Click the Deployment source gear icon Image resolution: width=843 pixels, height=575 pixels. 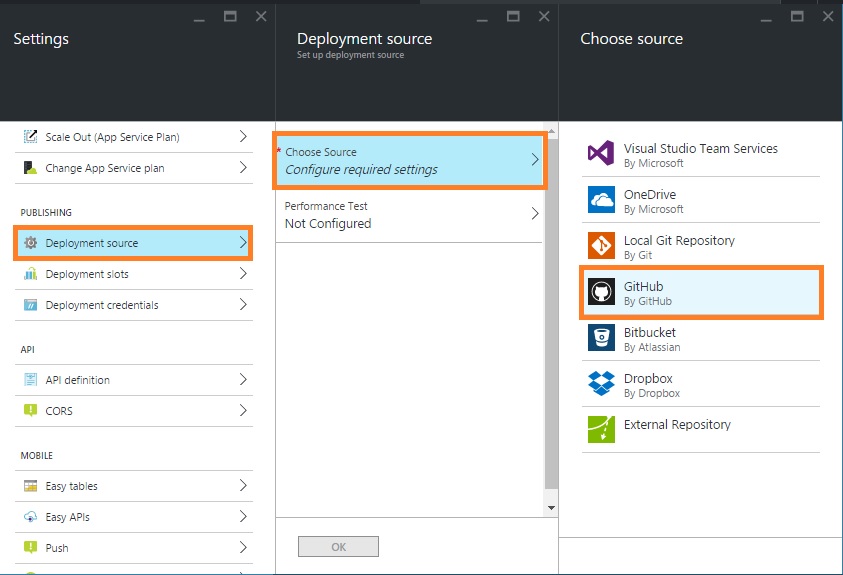(30, 243)
